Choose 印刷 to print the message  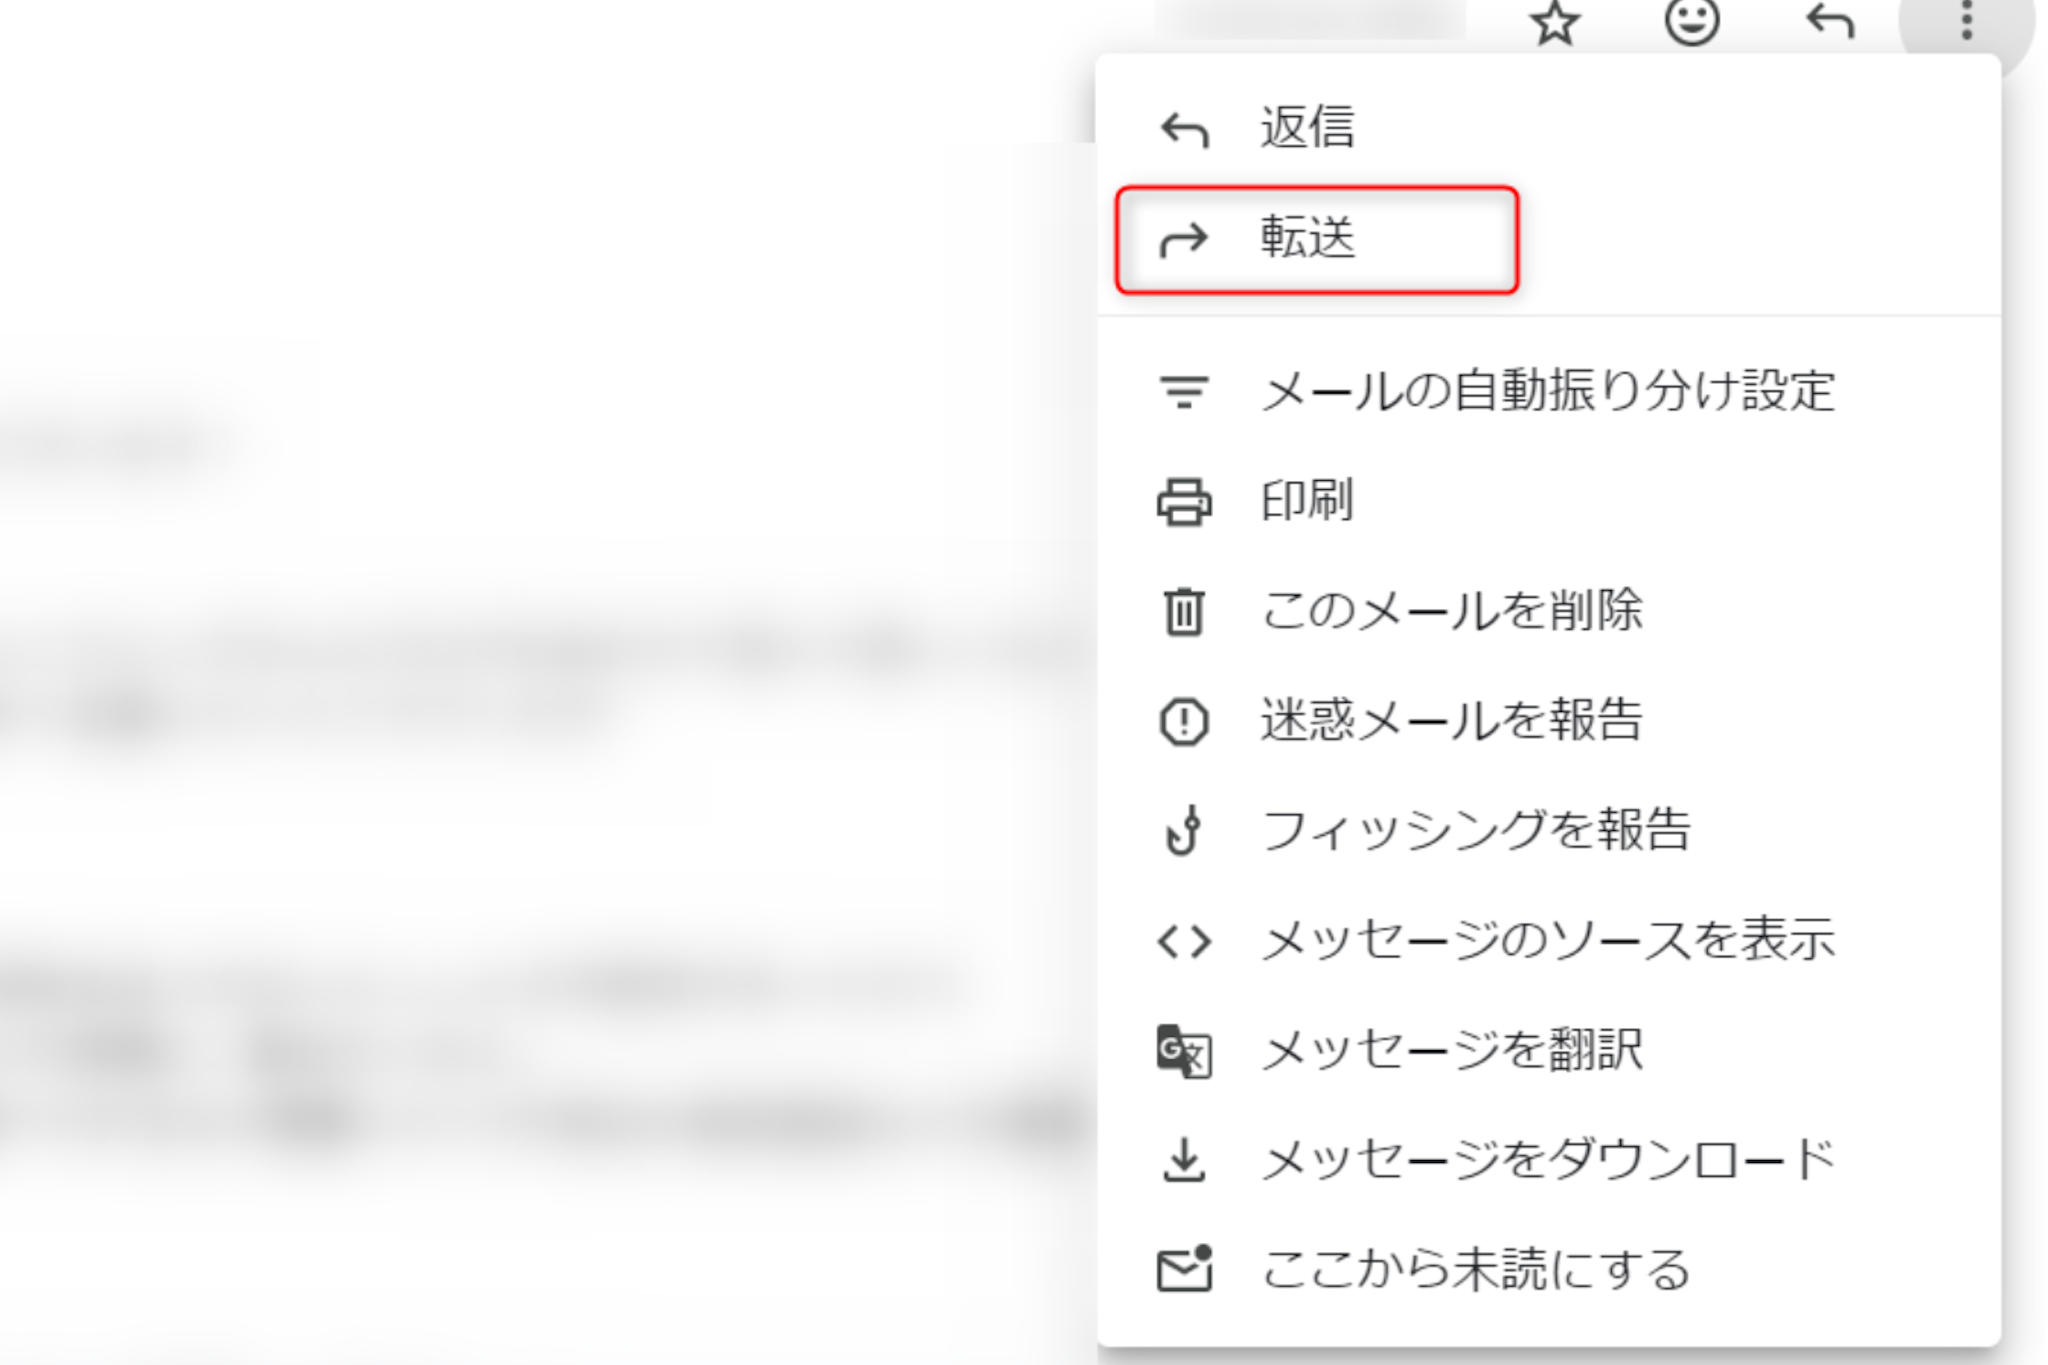[1306, 500]
